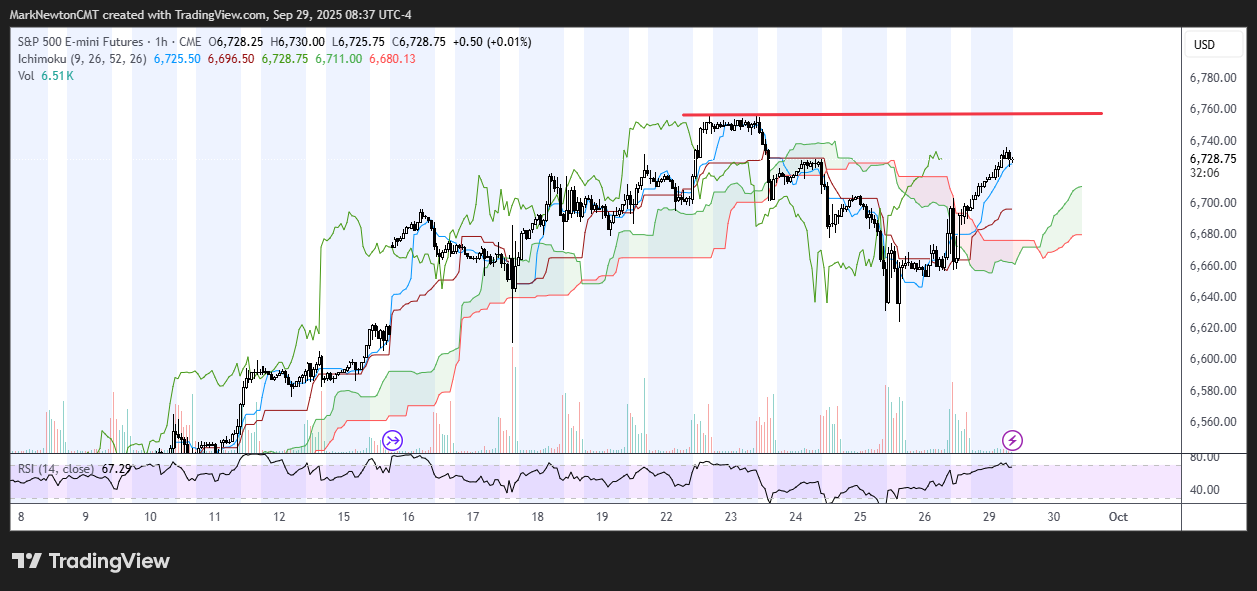Click the 6,760.00 price axis label
Viewport: 1257px width, 591px height.
click(1213, 109)
